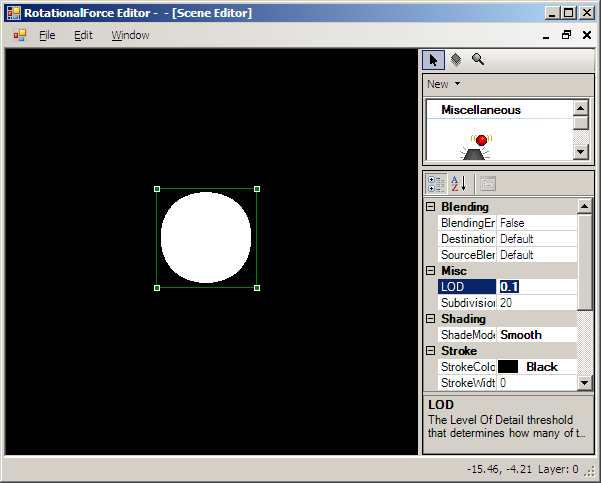Collapse the Shading category
The width and height of the screenshot is (601, 483).
431,319
